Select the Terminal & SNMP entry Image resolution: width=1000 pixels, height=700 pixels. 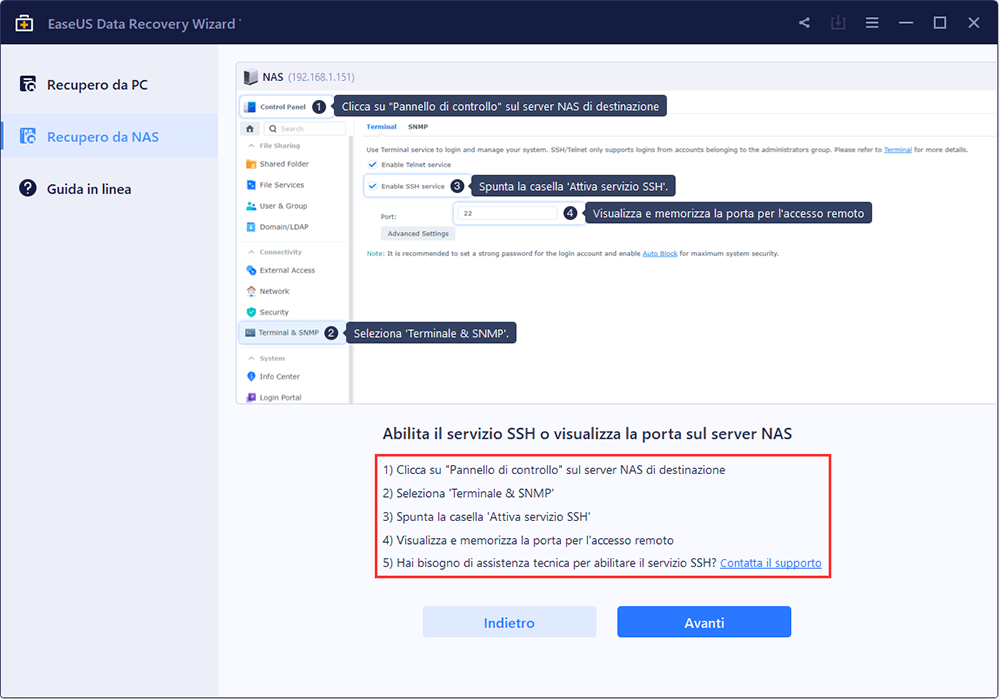click(292, 333)
